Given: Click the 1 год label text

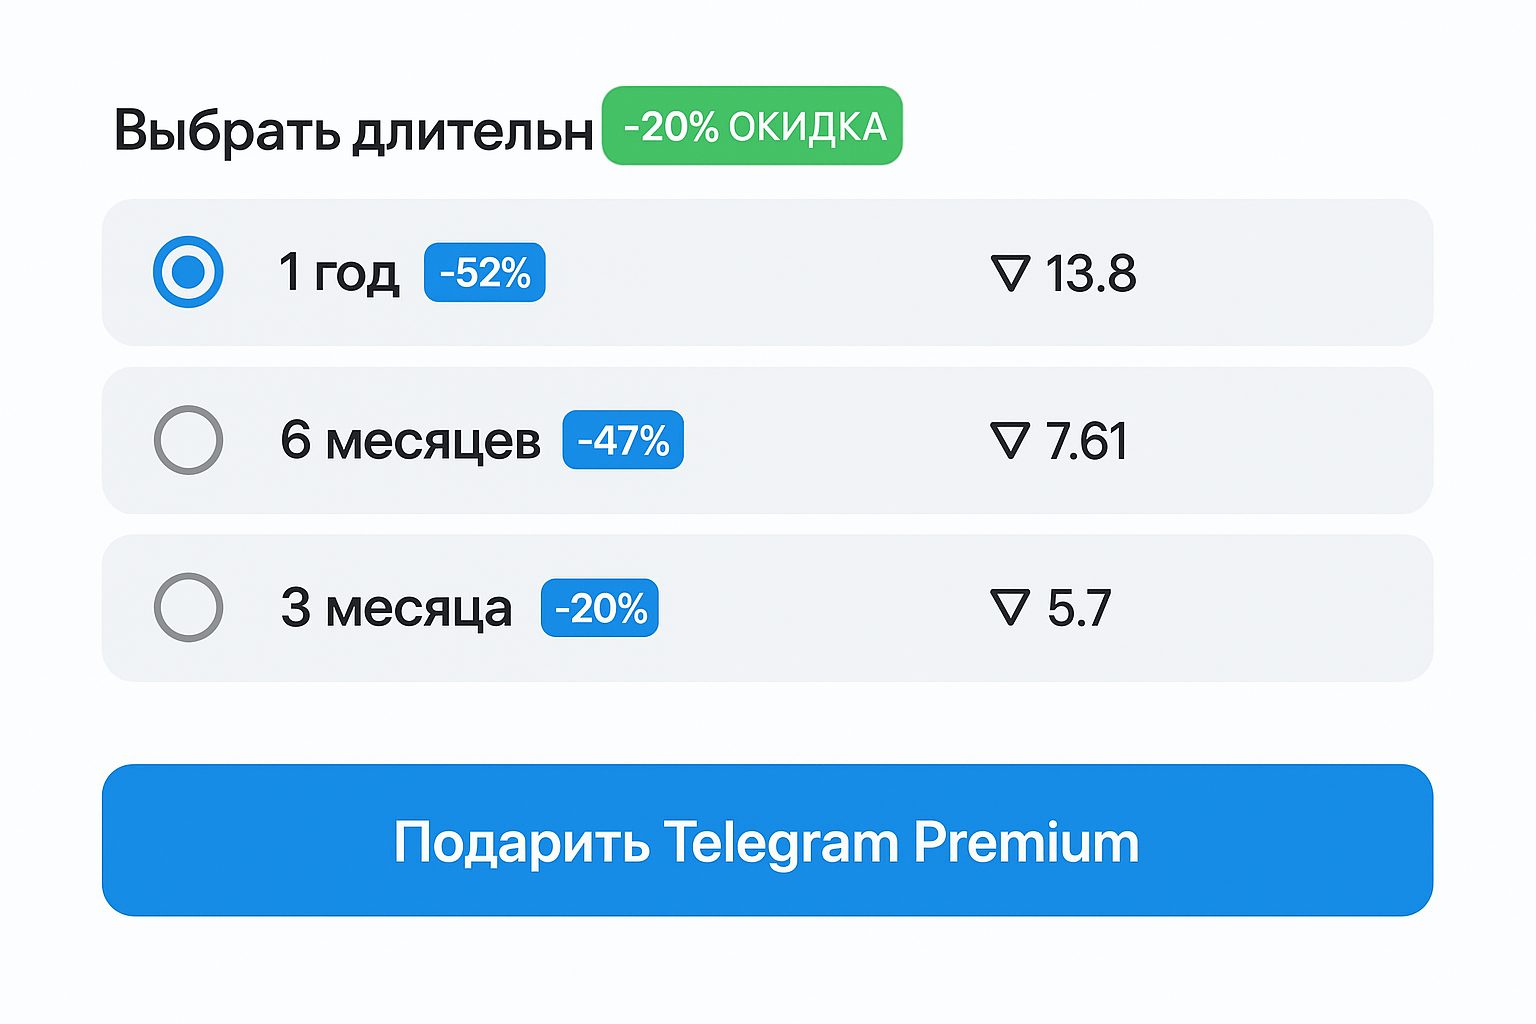Looking at the screenshot, I should pos(339,272).
